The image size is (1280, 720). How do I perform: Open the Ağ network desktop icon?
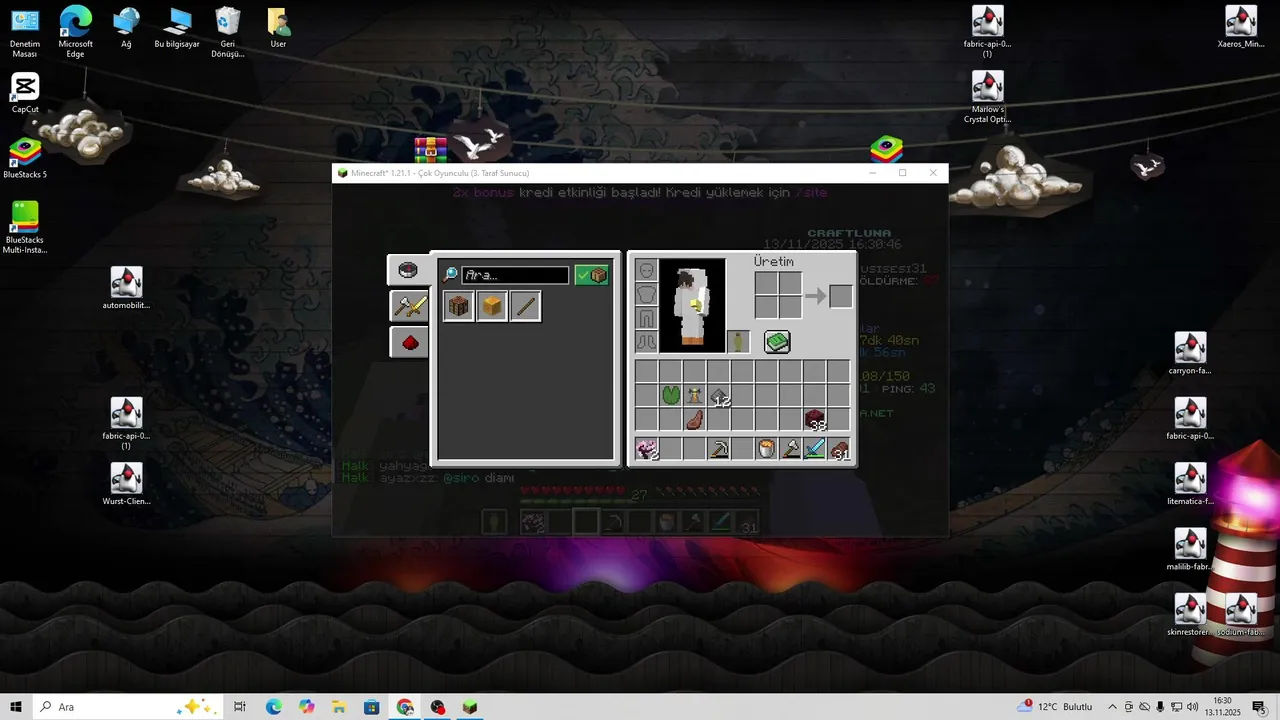(126, 28)
